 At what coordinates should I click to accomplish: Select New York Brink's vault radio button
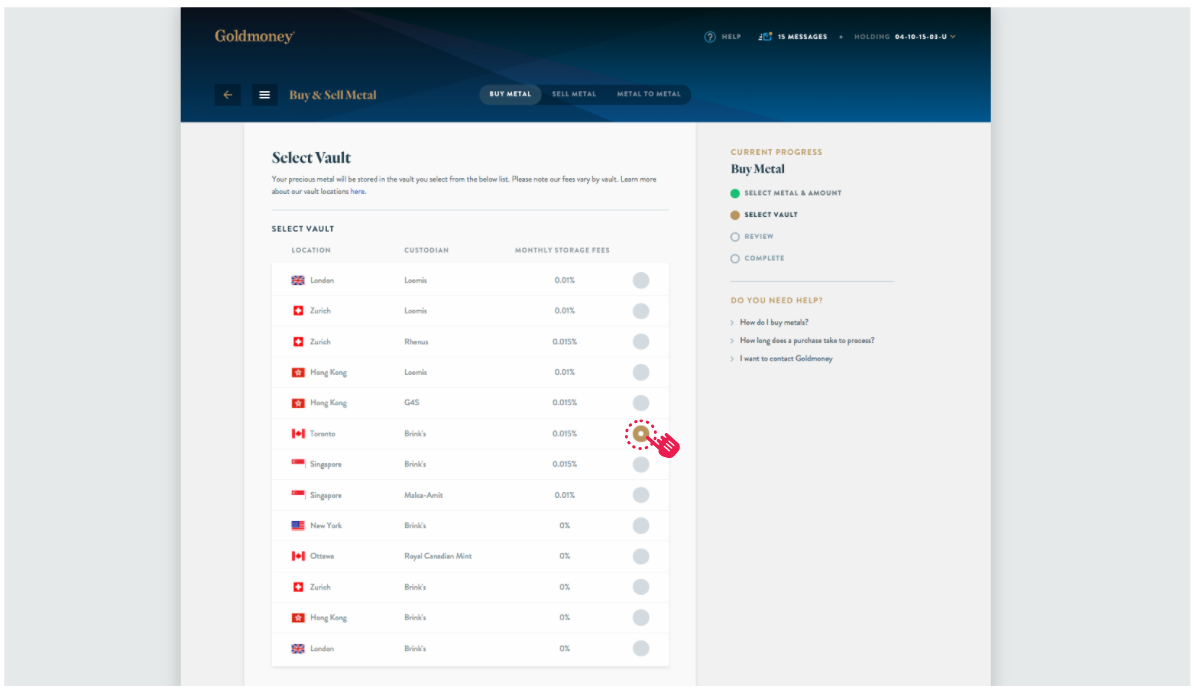(x=640, y=525)
